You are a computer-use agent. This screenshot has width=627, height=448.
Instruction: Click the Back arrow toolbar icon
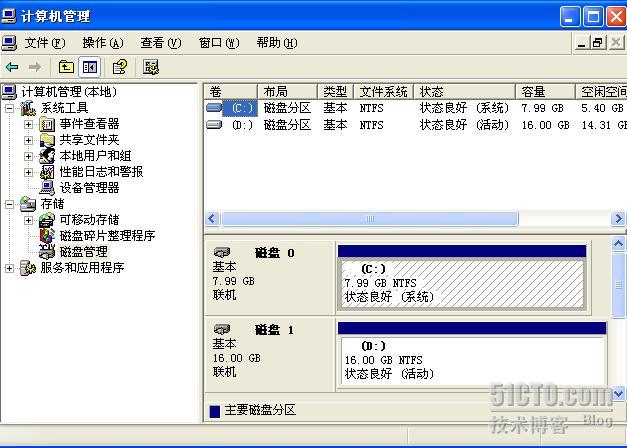(x=12, y=67)
